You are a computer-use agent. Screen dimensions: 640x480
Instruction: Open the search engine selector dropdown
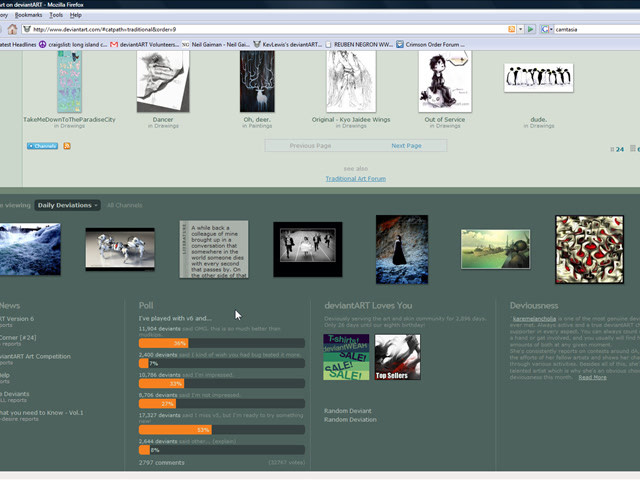[x=547, y=29]
